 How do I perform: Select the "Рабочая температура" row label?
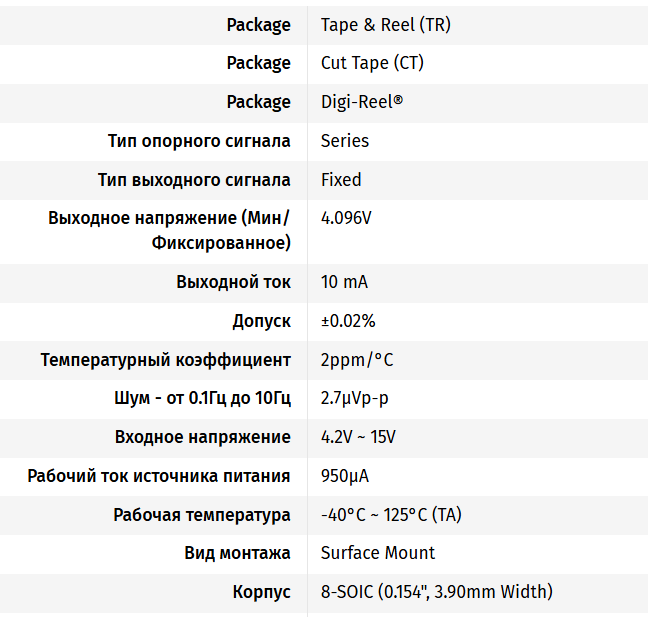coord(202,515)
